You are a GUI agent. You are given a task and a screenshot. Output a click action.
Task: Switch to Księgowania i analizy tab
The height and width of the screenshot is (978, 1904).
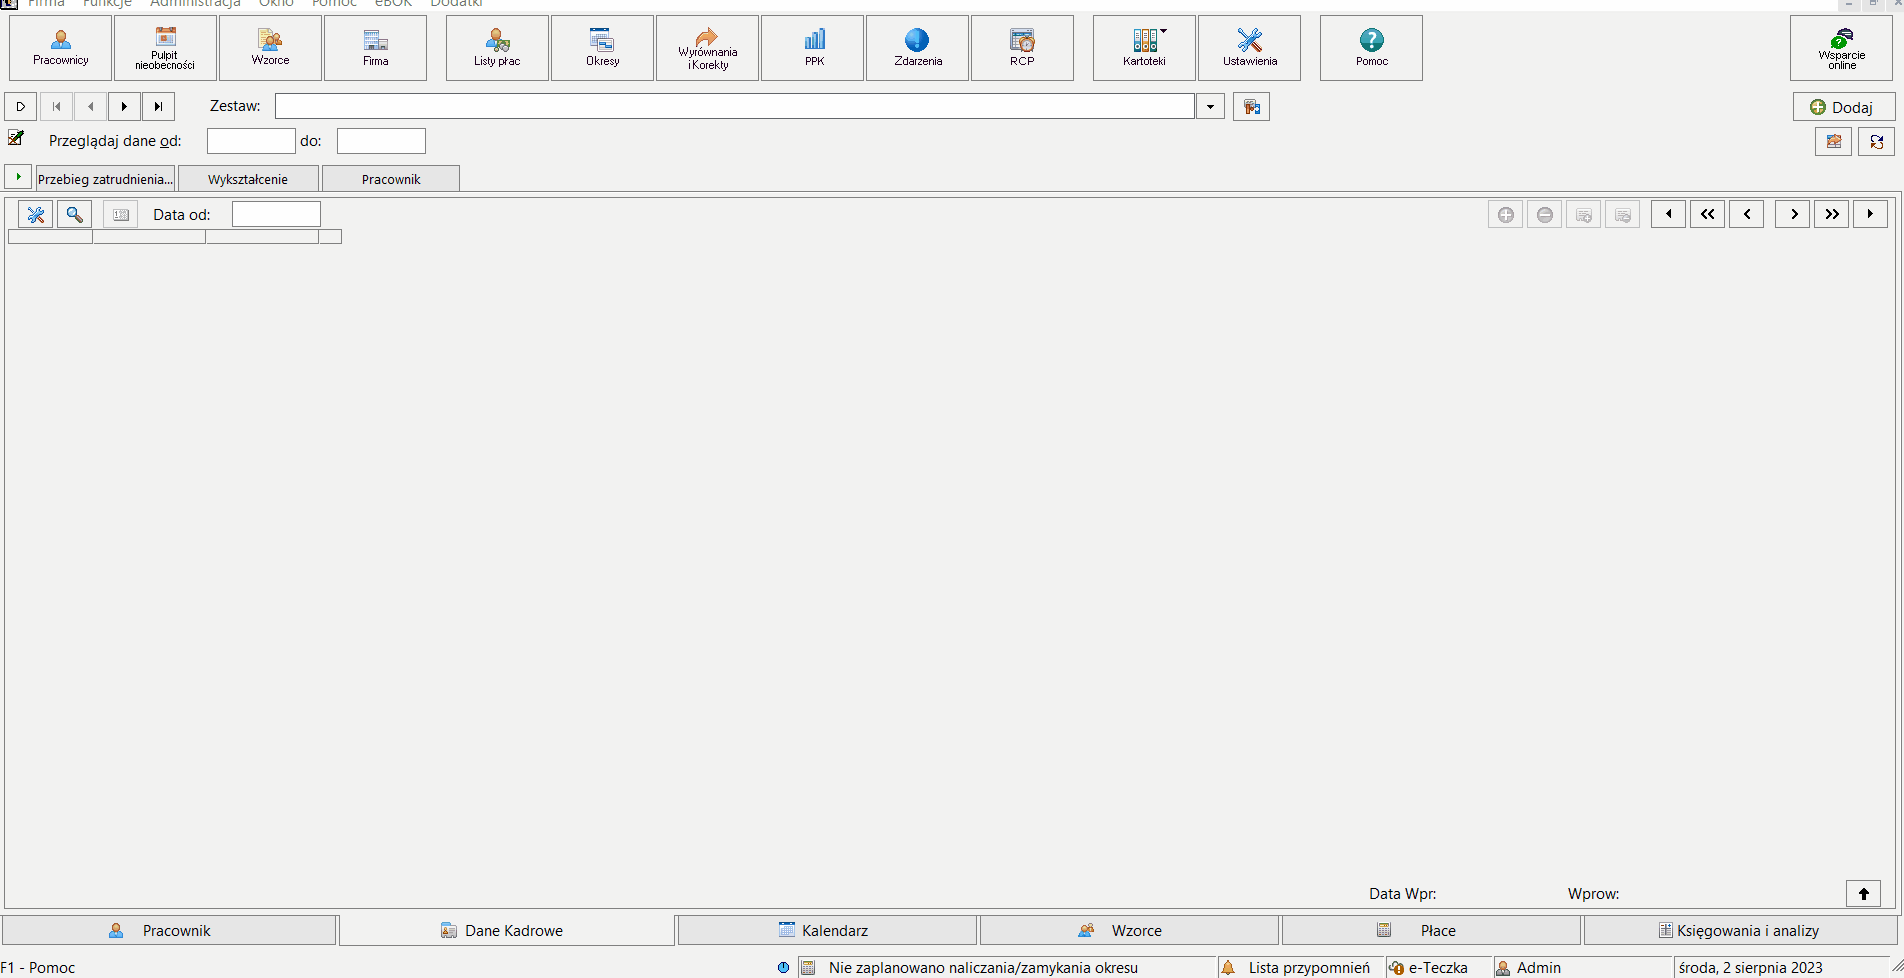point(1741,930)
